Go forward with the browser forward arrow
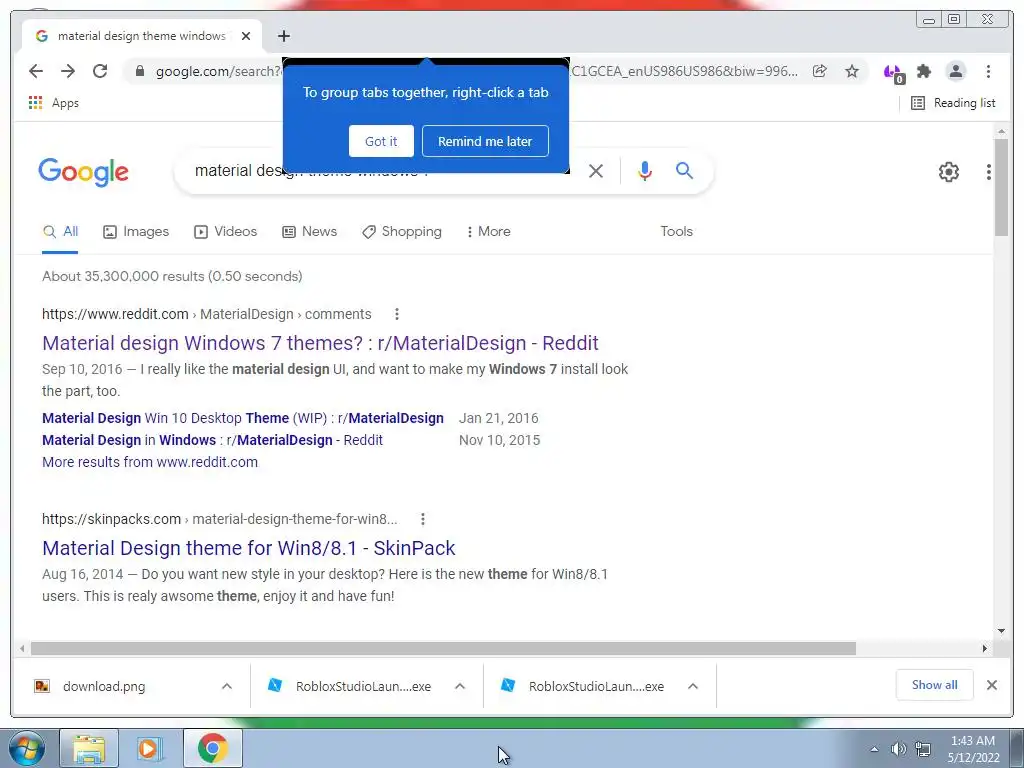The image size is (1024, 768). [68, 71]
